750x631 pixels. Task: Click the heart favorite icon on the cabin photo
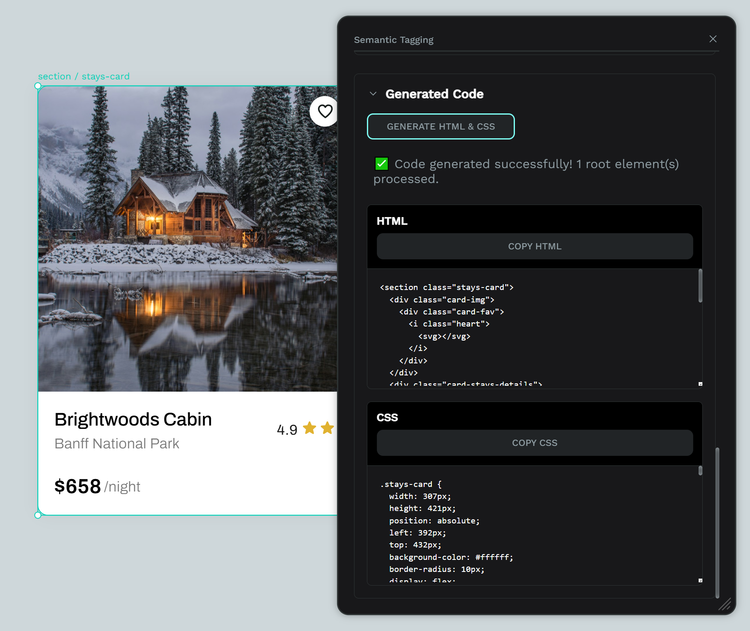324,111
